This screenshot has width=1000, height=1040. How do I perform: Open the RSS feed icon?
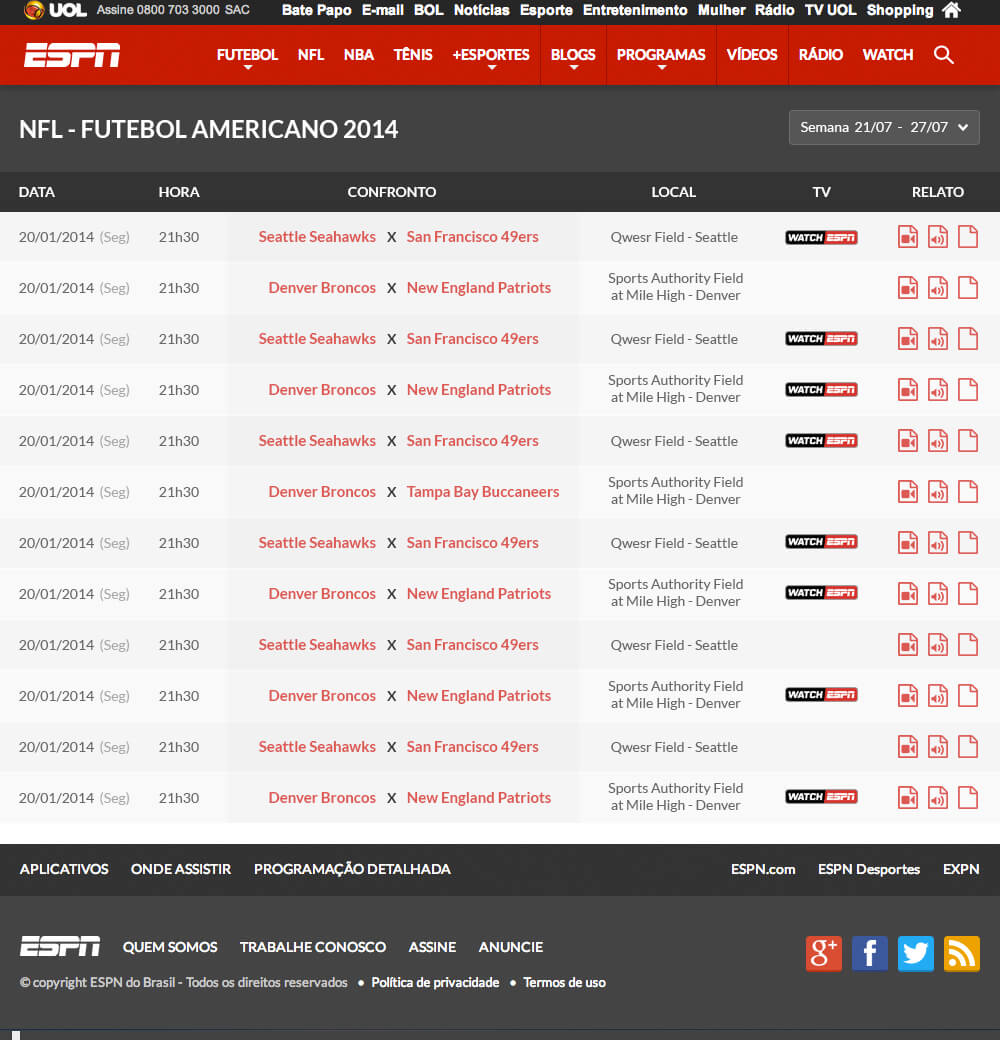tap(962, 954)
